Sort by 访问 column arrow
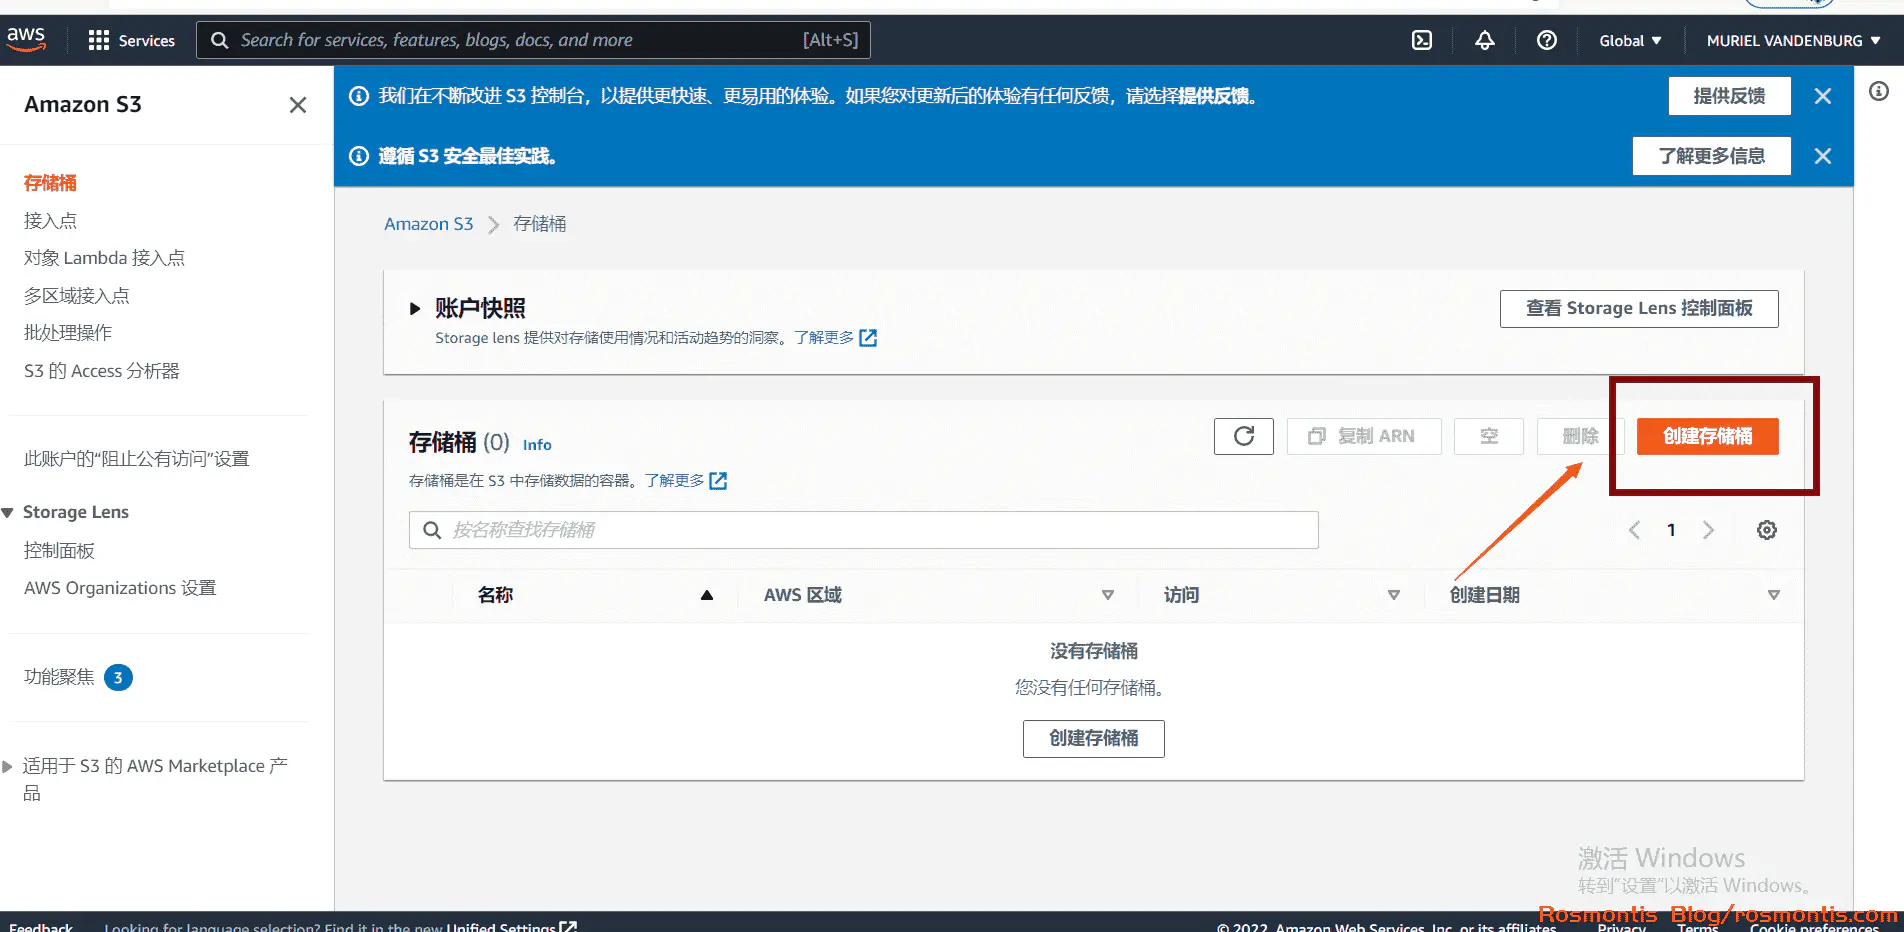Viewport: 1904px width, 932px height. [1394, 595]
